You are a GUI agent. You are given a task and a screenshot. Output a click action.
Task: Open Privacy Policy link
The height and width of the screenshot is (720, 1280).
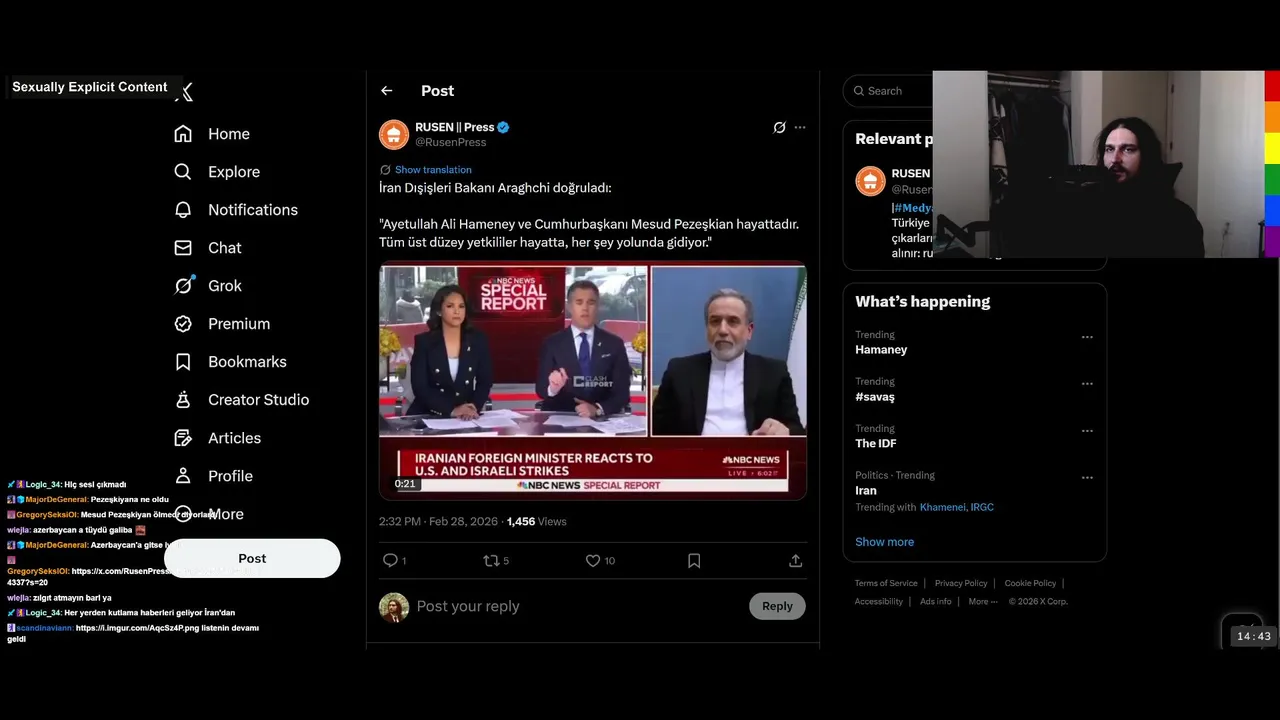click(961, 583)
